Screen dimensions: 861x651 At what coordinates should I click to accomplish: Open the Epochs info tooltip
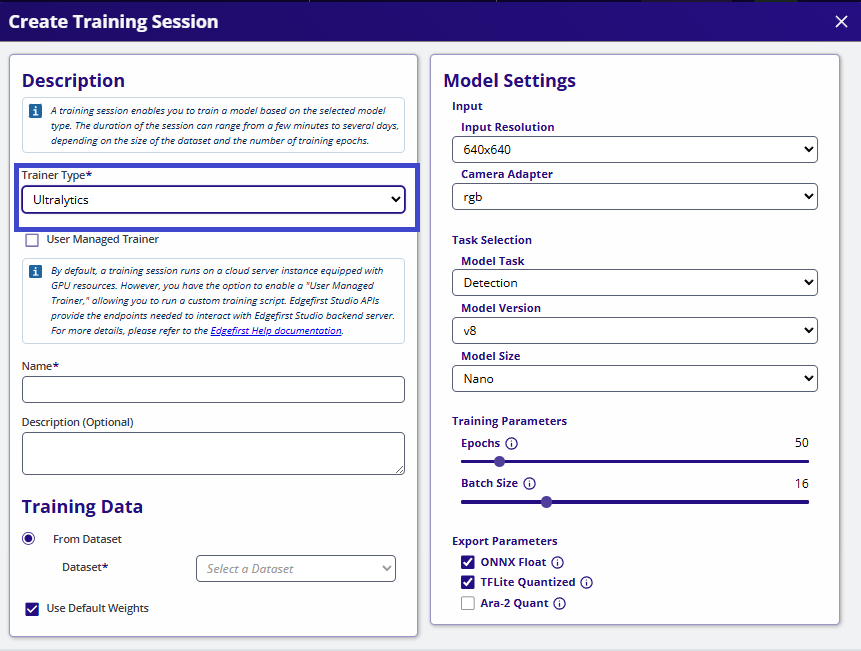[511, 443]
